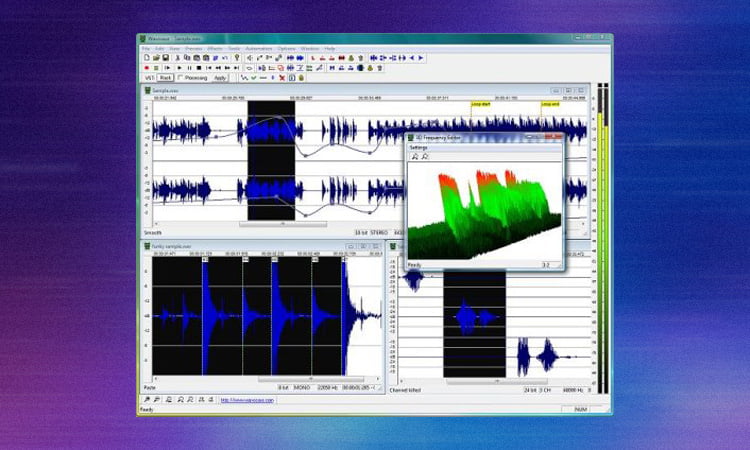Click the Pause button in transport toolbar

(189, 68)
